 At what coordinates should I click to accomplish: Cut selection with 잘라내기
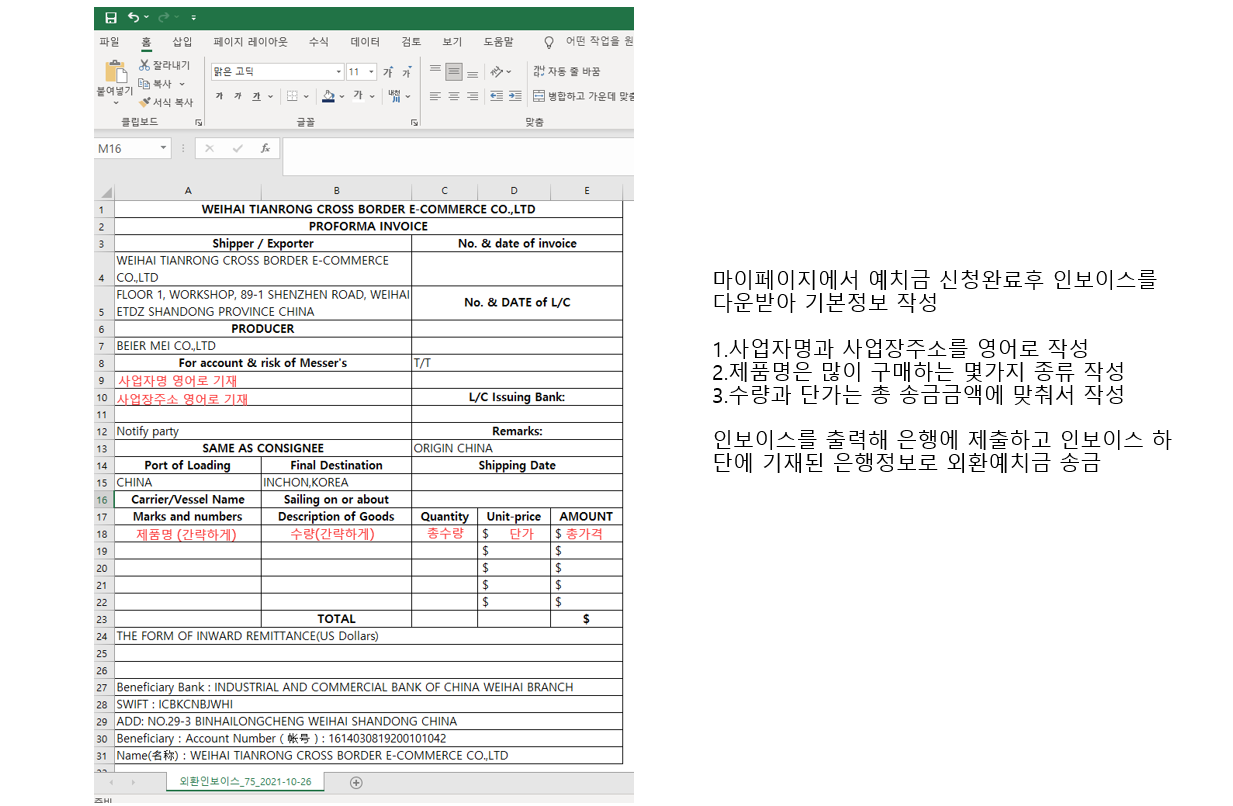(x=164, y=65)
